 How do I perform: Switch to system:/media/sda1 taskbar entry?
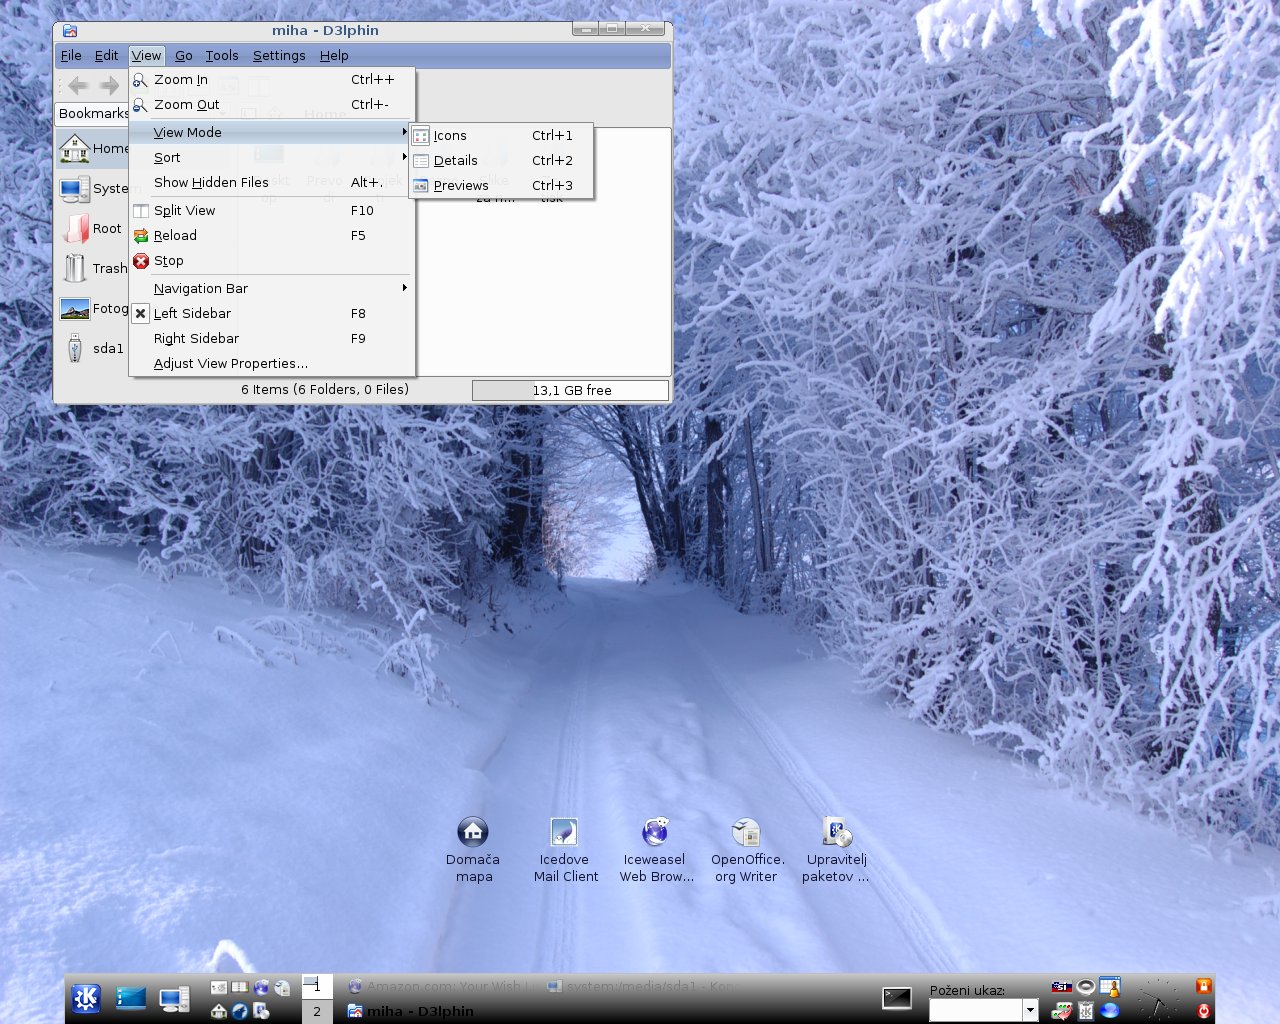pyautogui.click(x=645, y=986)
